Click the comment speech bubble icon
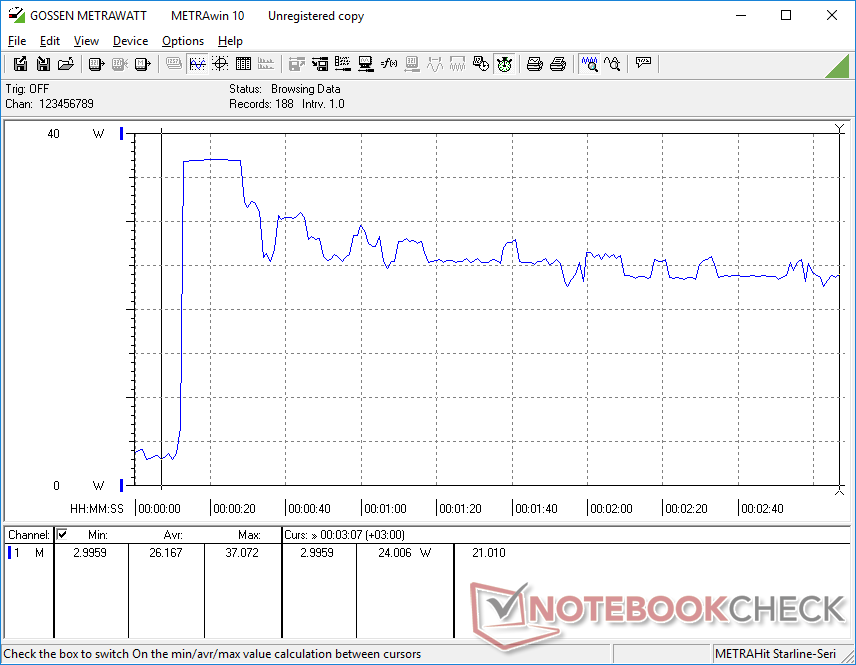 [x=643, y=63]
